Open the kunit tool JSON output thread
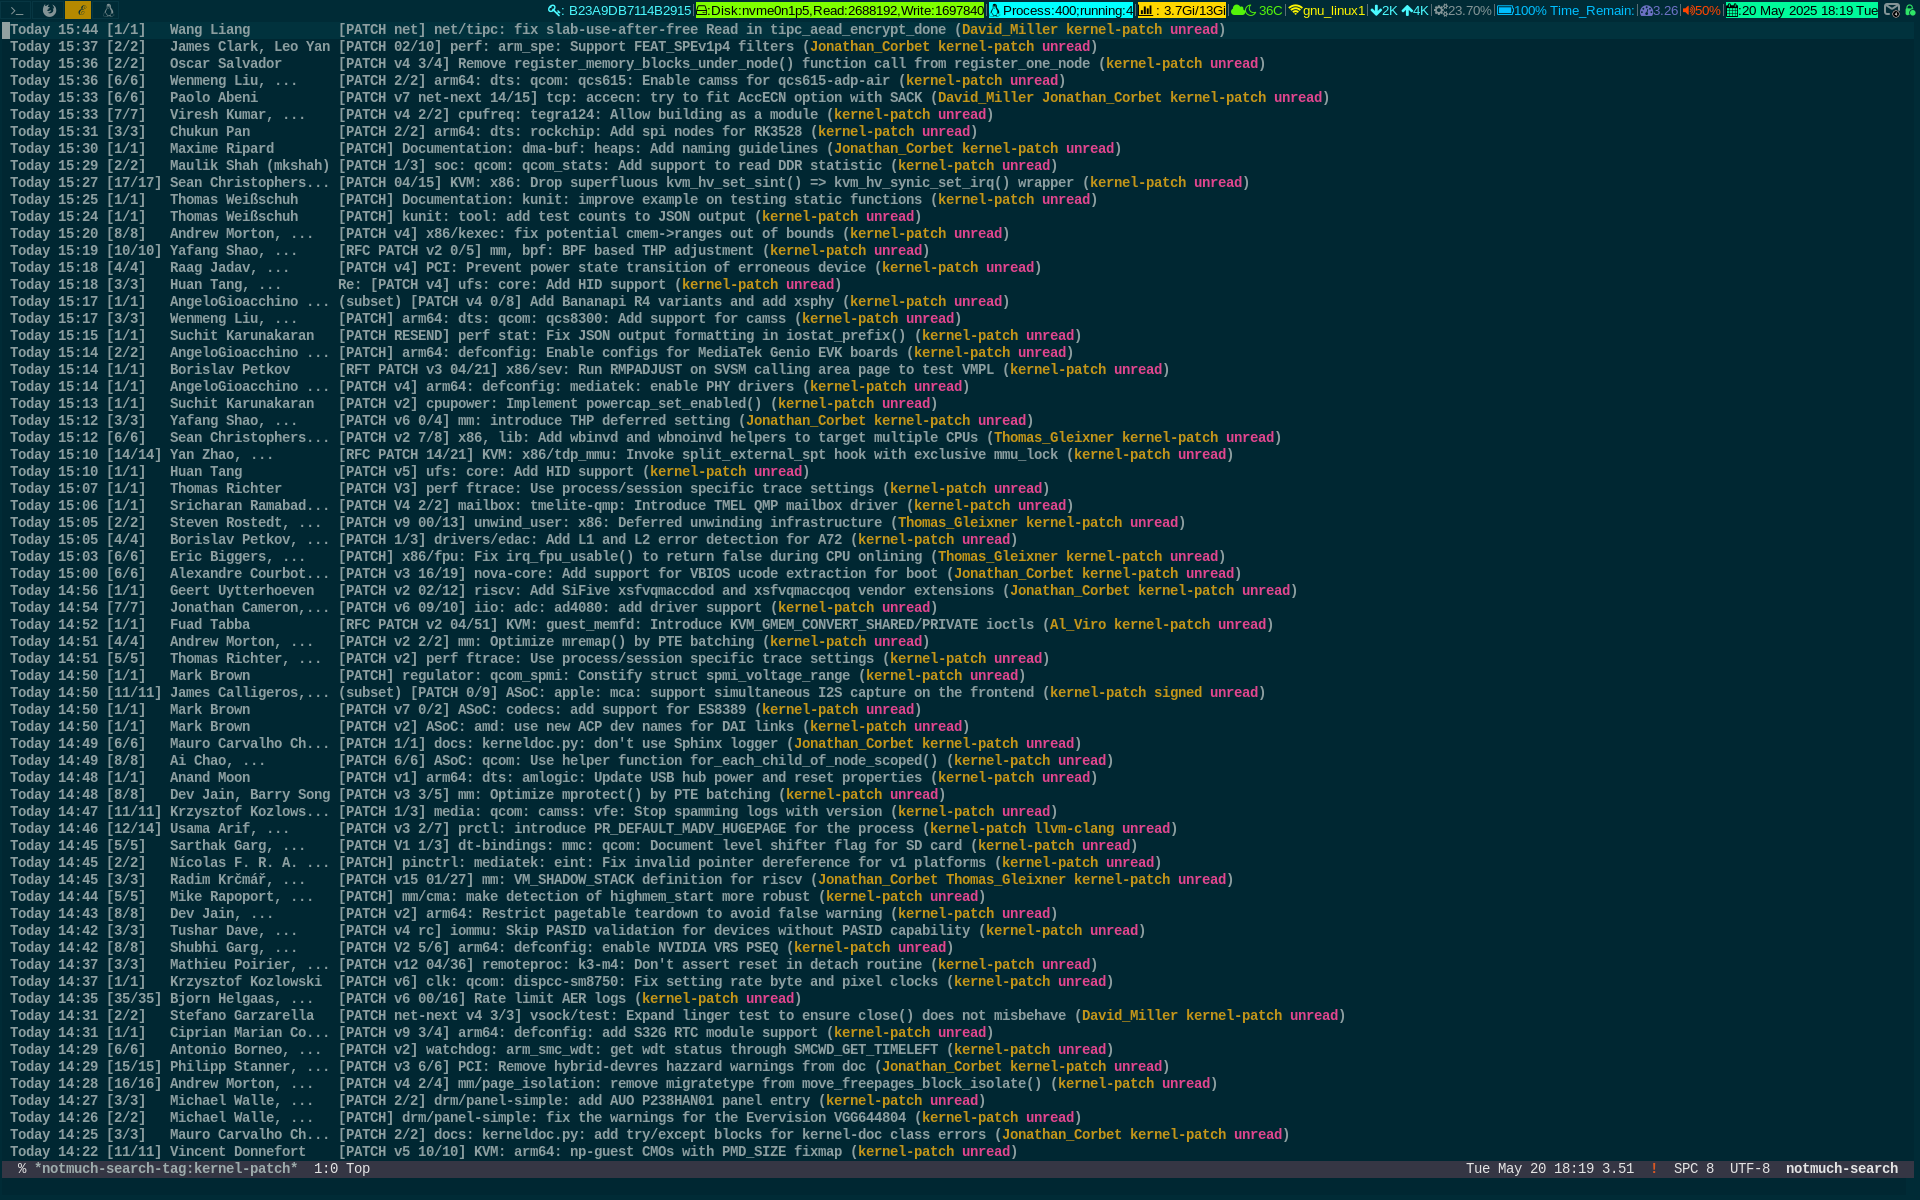Image resolution: width=1920 pixels, height=1200 pixels. 467,217
